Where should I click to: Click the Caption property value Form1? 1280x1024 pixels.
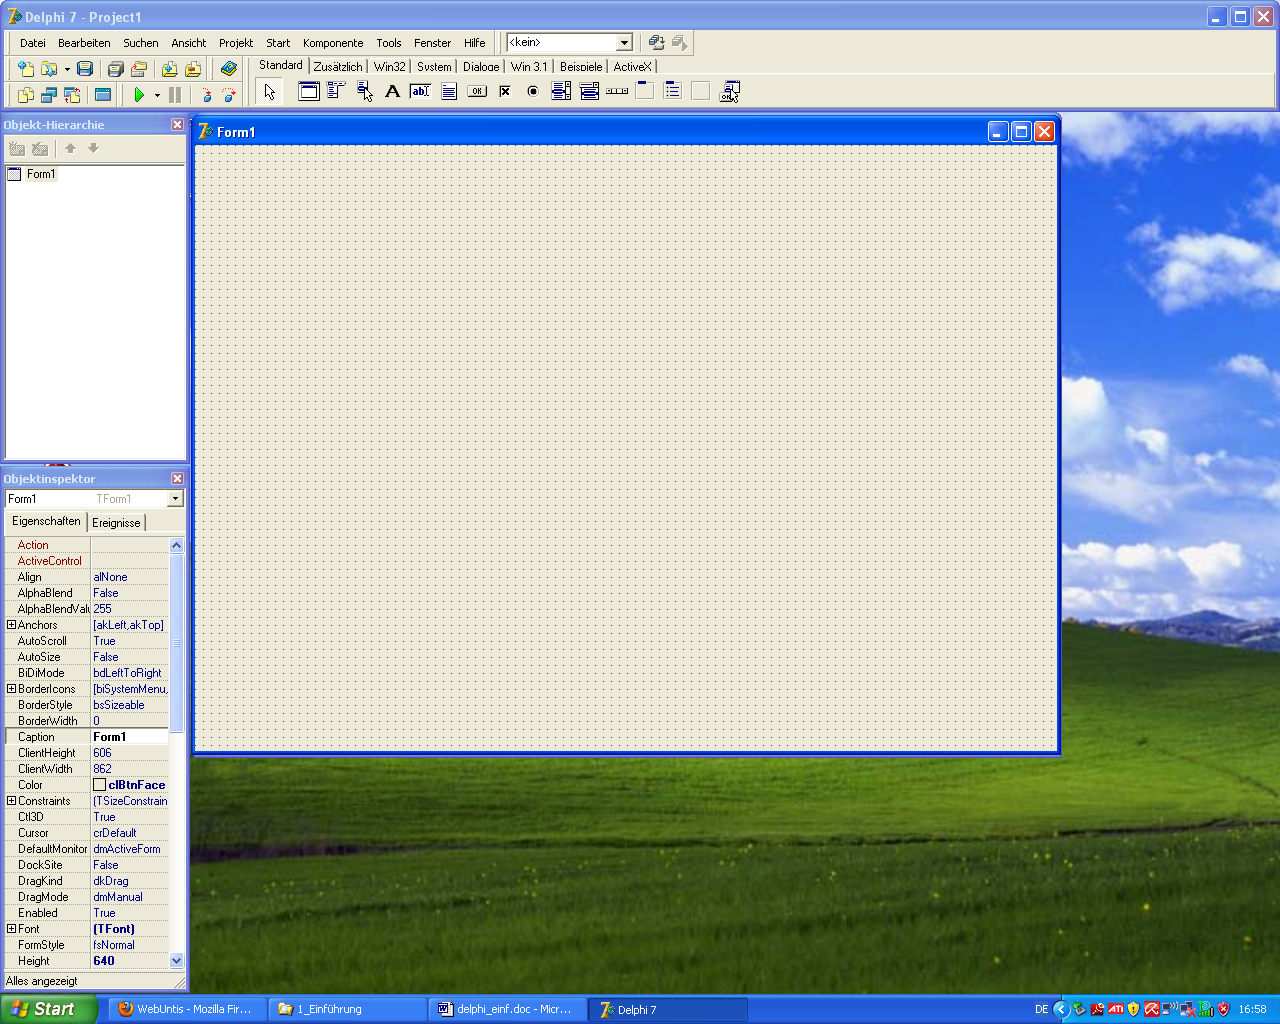130,737
